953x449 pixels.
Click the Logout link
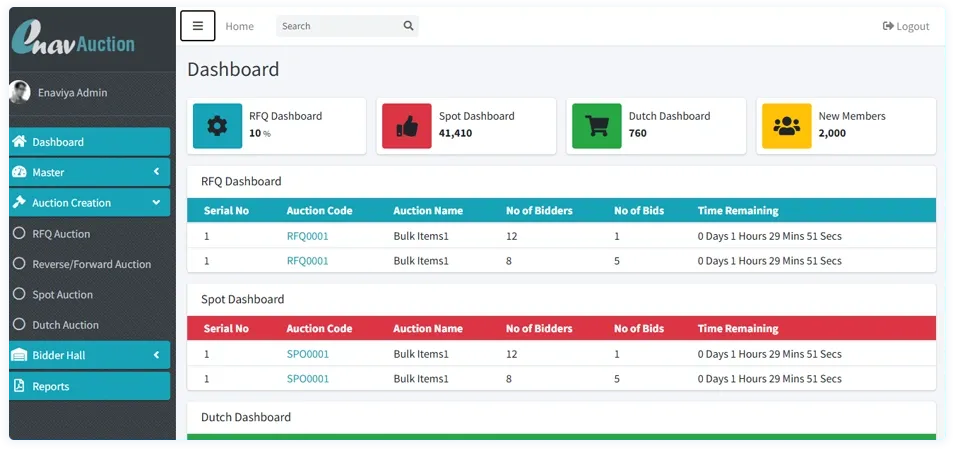click(x=906, y=26)
